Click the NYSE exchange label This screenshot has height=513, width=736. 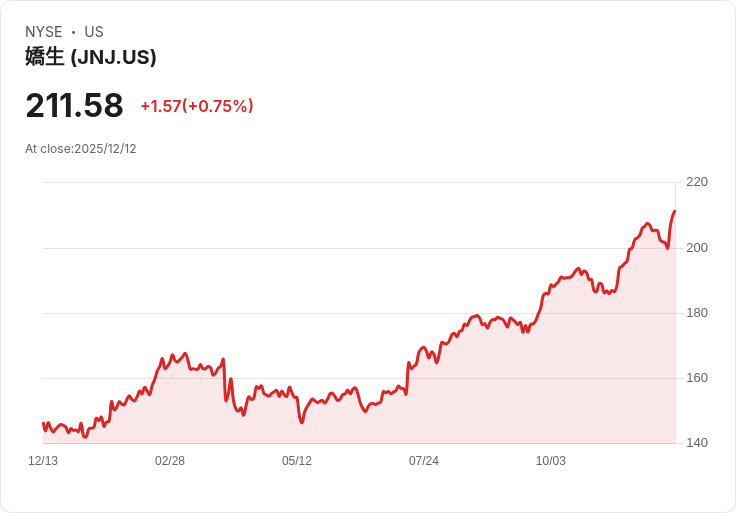(x=43, y=32)
